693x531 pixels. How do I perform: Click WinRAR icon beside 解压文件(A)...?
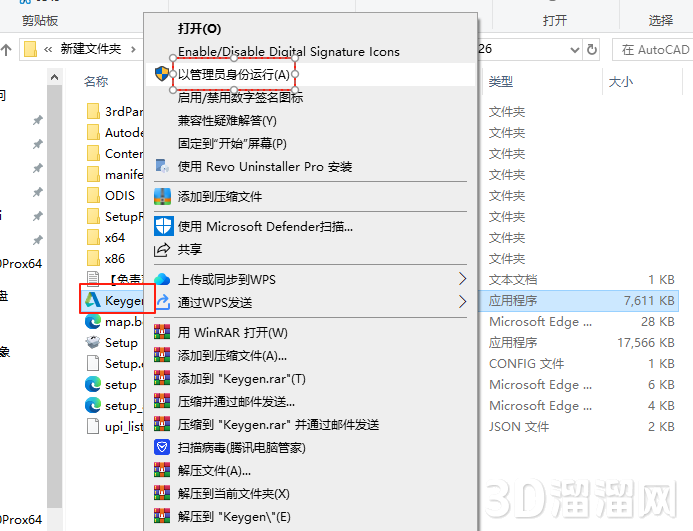pos(162,470)
